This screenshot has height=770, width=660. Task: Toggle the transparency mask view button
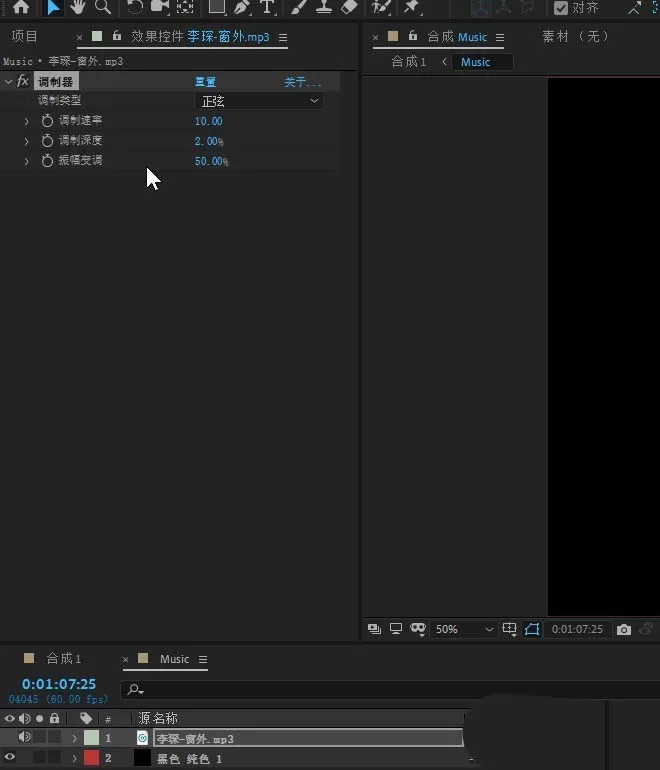click(532, 629)
